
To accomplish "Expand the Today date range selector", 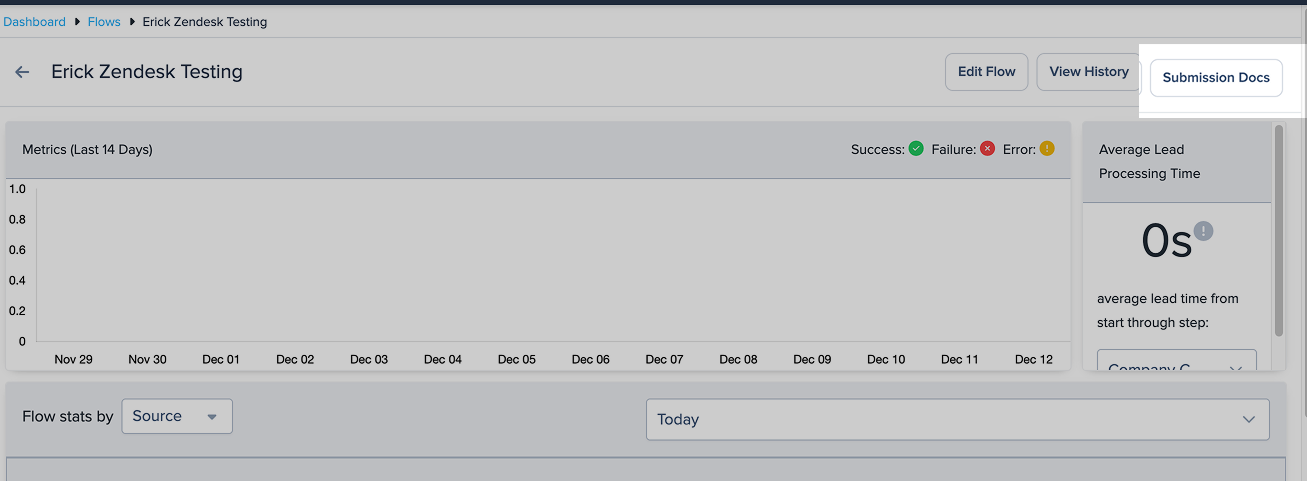I will [958, 419].
